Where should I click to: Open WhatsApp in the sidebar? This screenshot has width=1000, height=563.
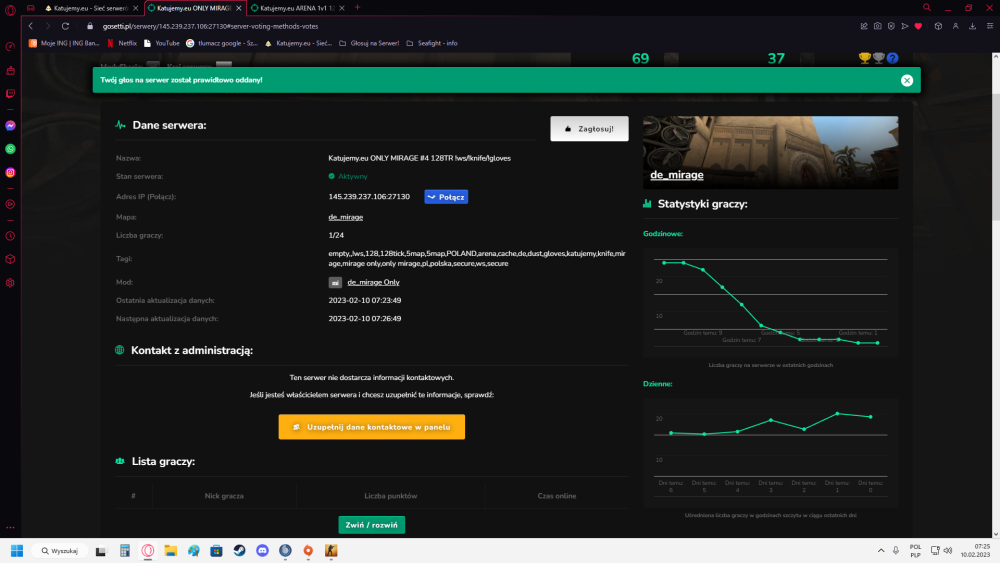[10, 149]
